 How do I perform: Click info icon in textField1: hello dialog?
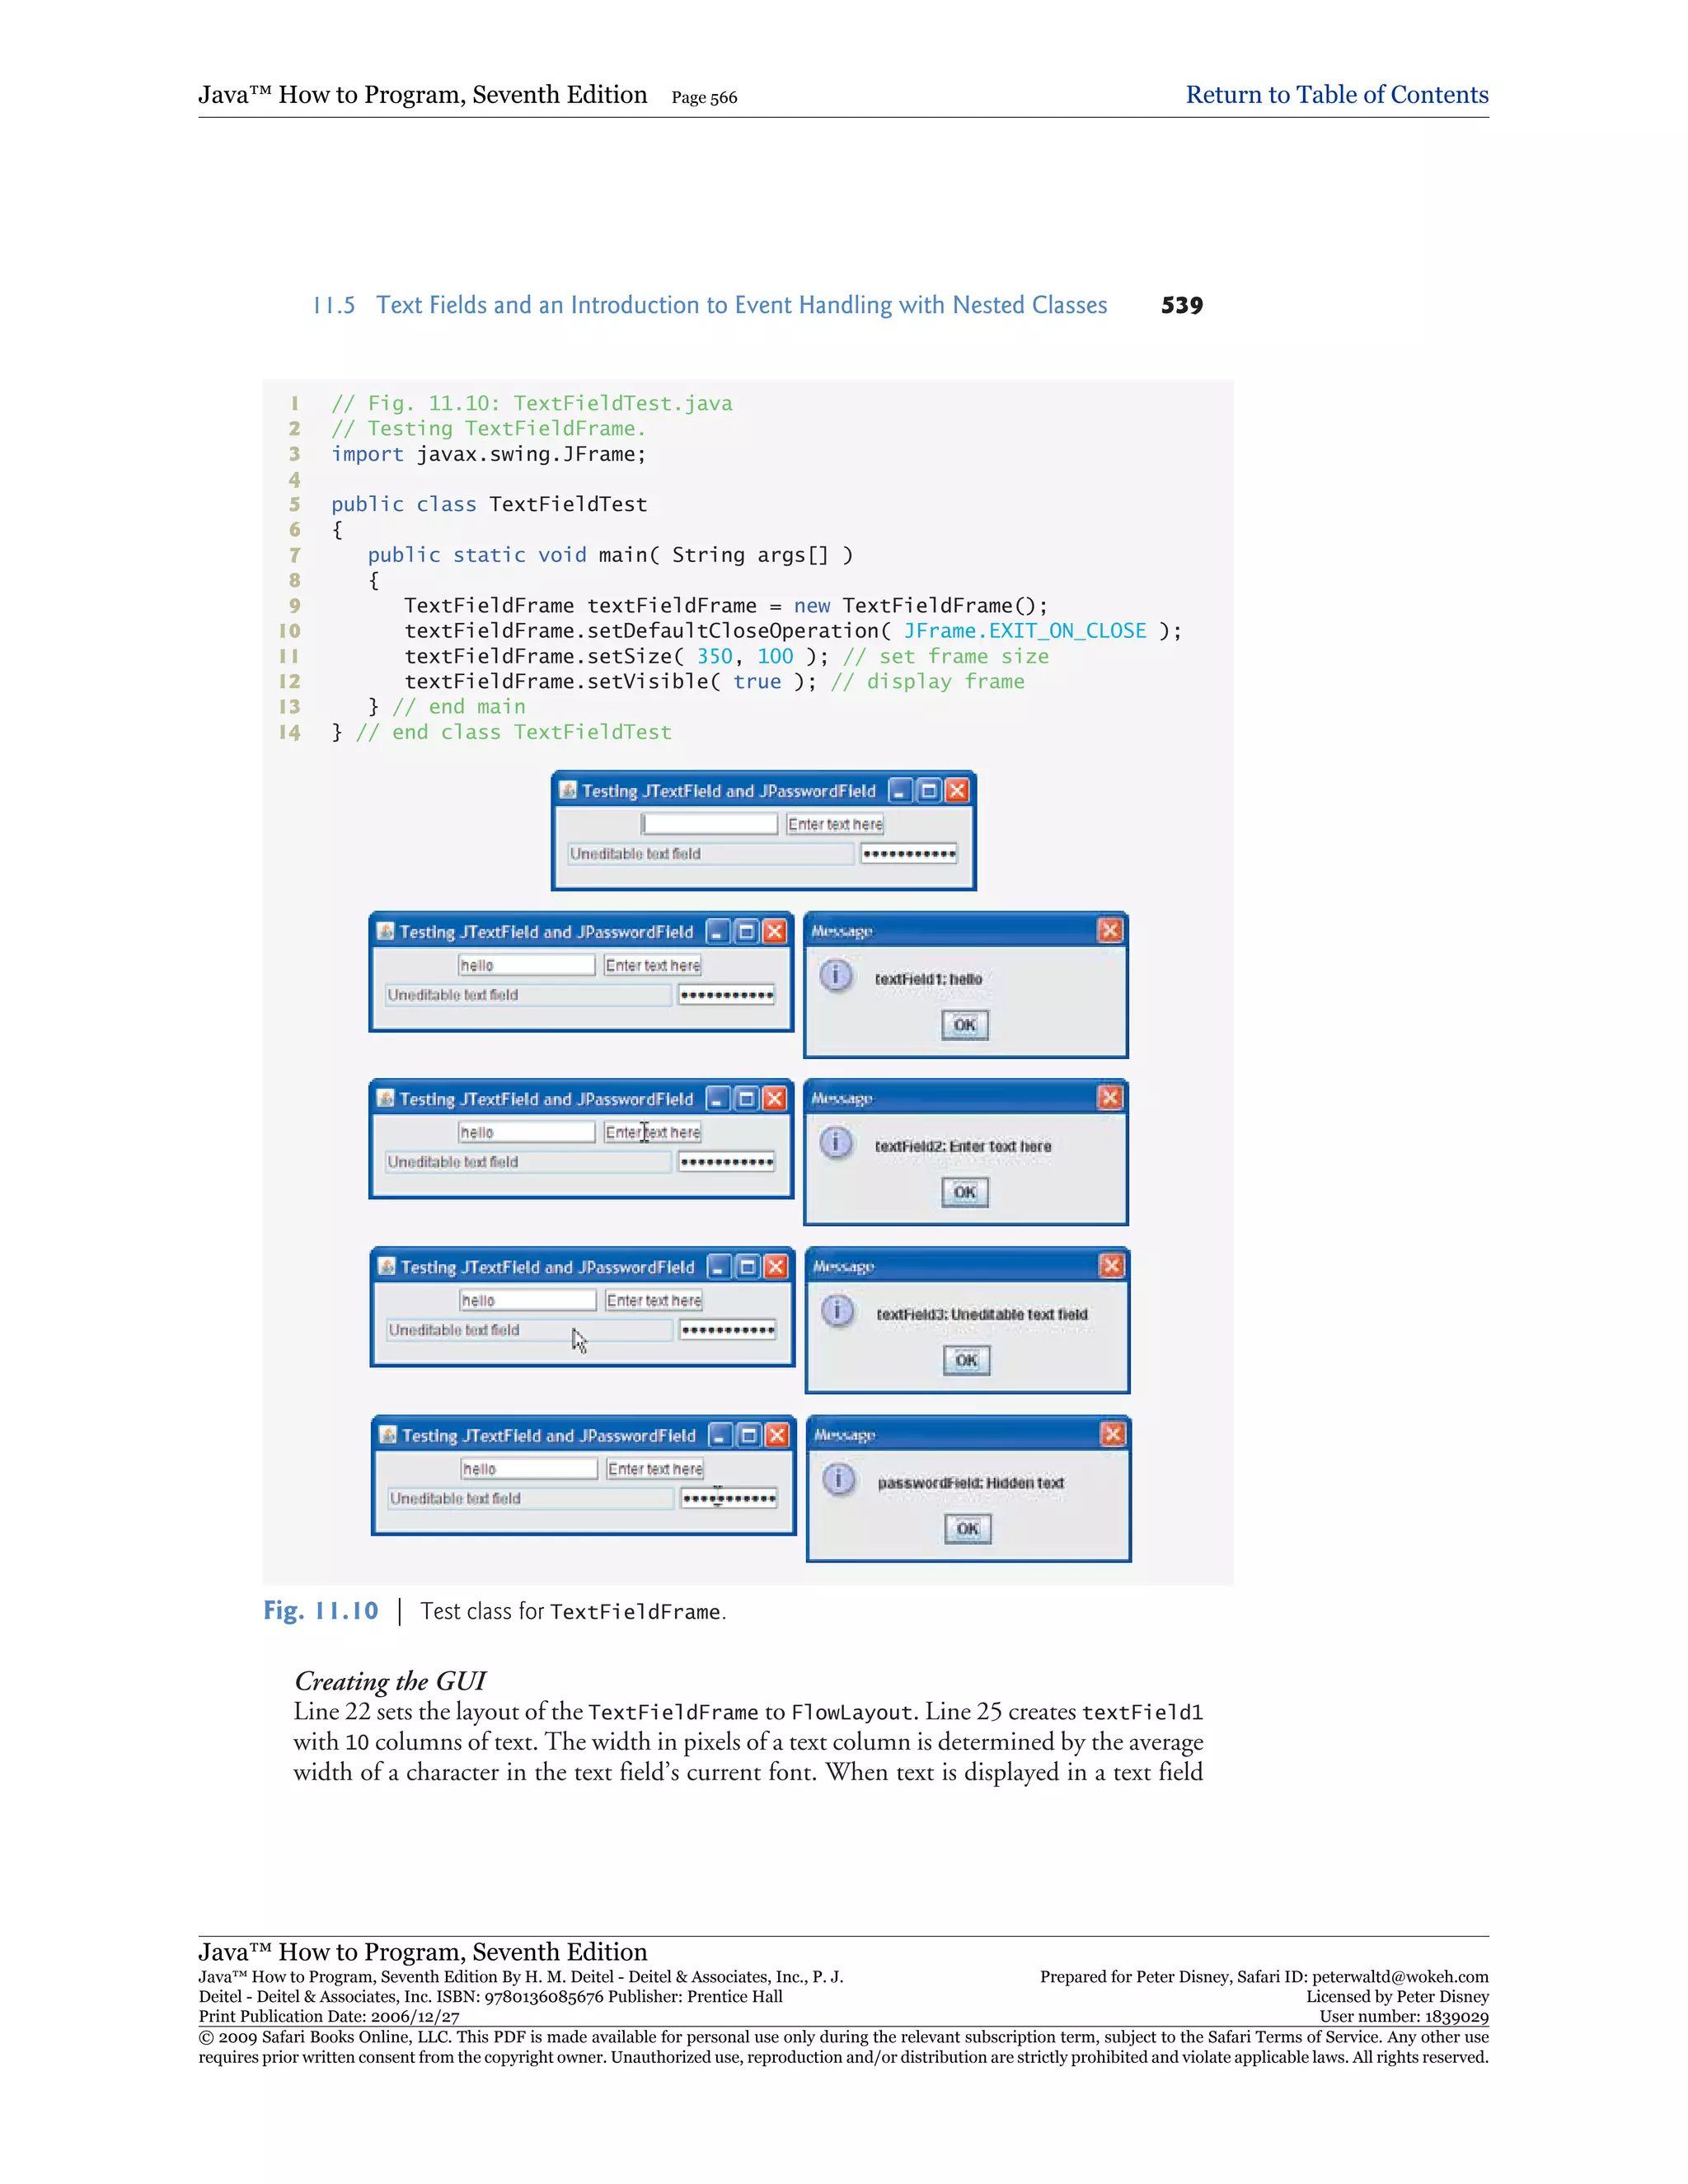tap(836, 975)
